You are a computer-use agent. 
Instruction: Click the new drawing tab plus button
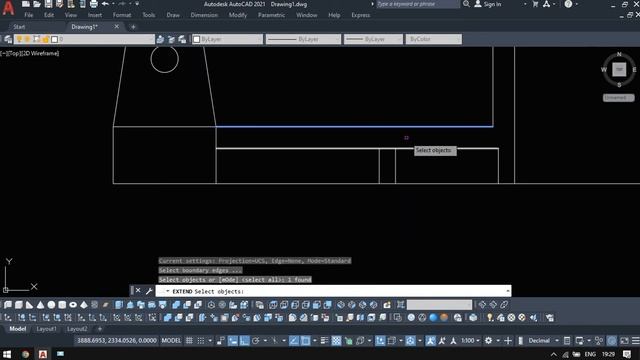133,27
